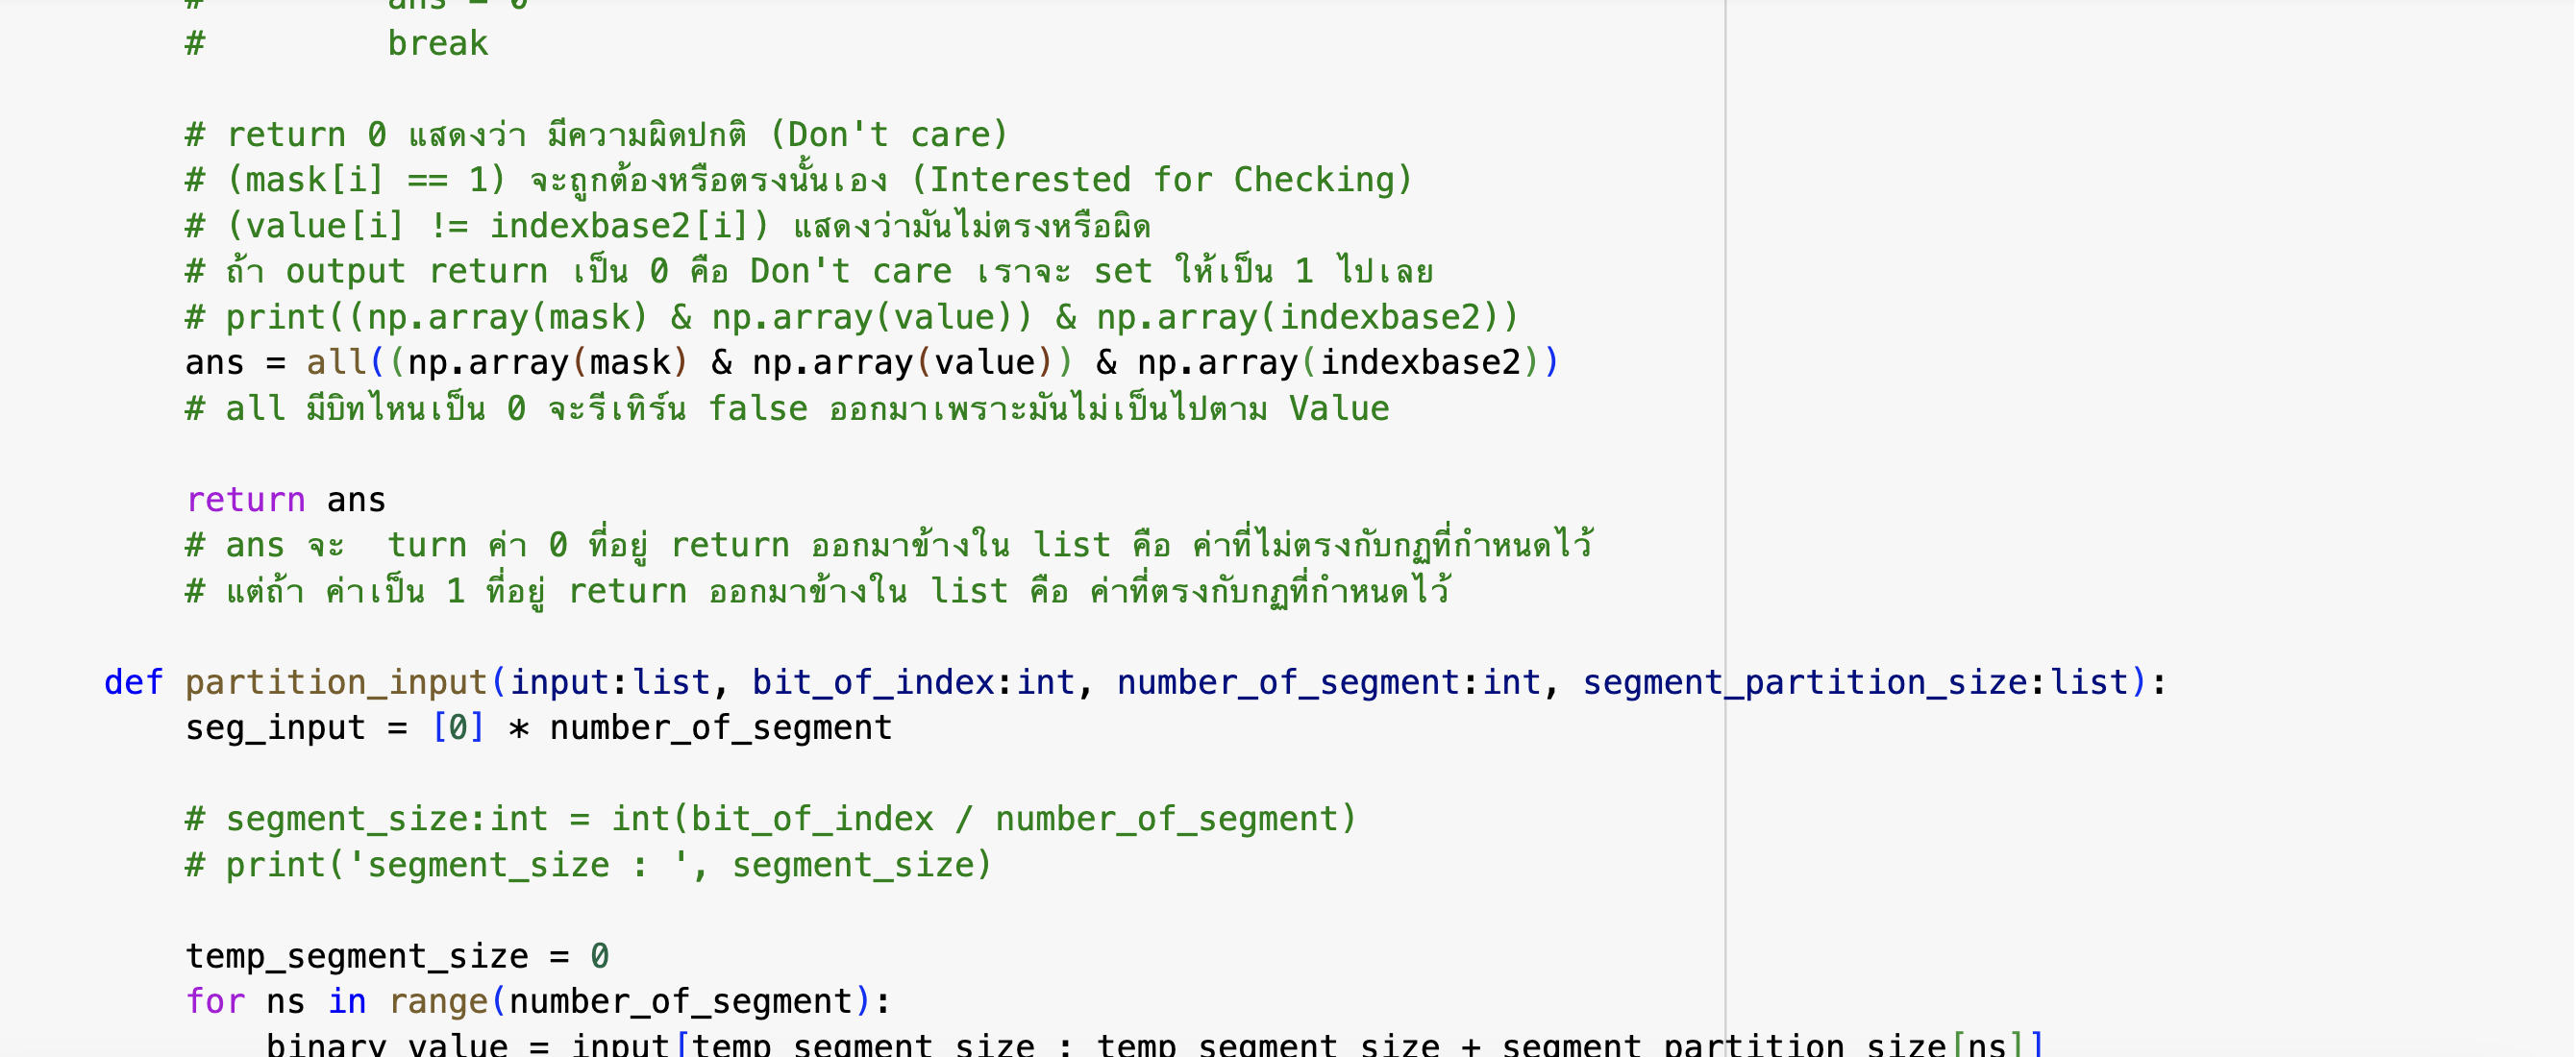Click the 'all' function call
This screenshot has height=1057, width=2576.
335,362
